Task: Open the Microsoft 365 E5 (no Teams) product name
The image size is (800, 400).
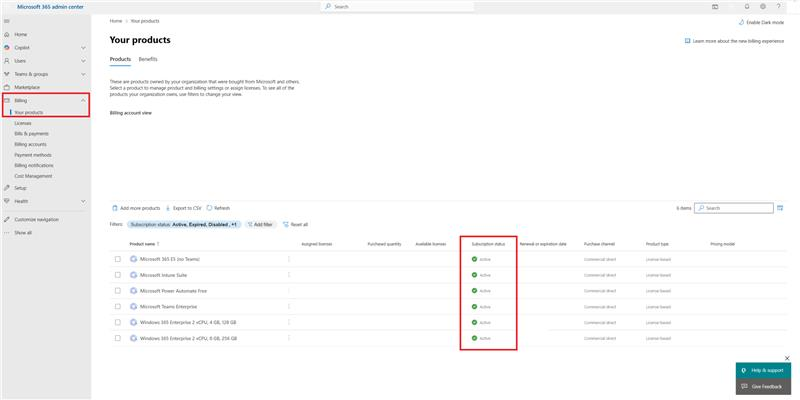Action: pyautogui.click(x=170, y=259)
